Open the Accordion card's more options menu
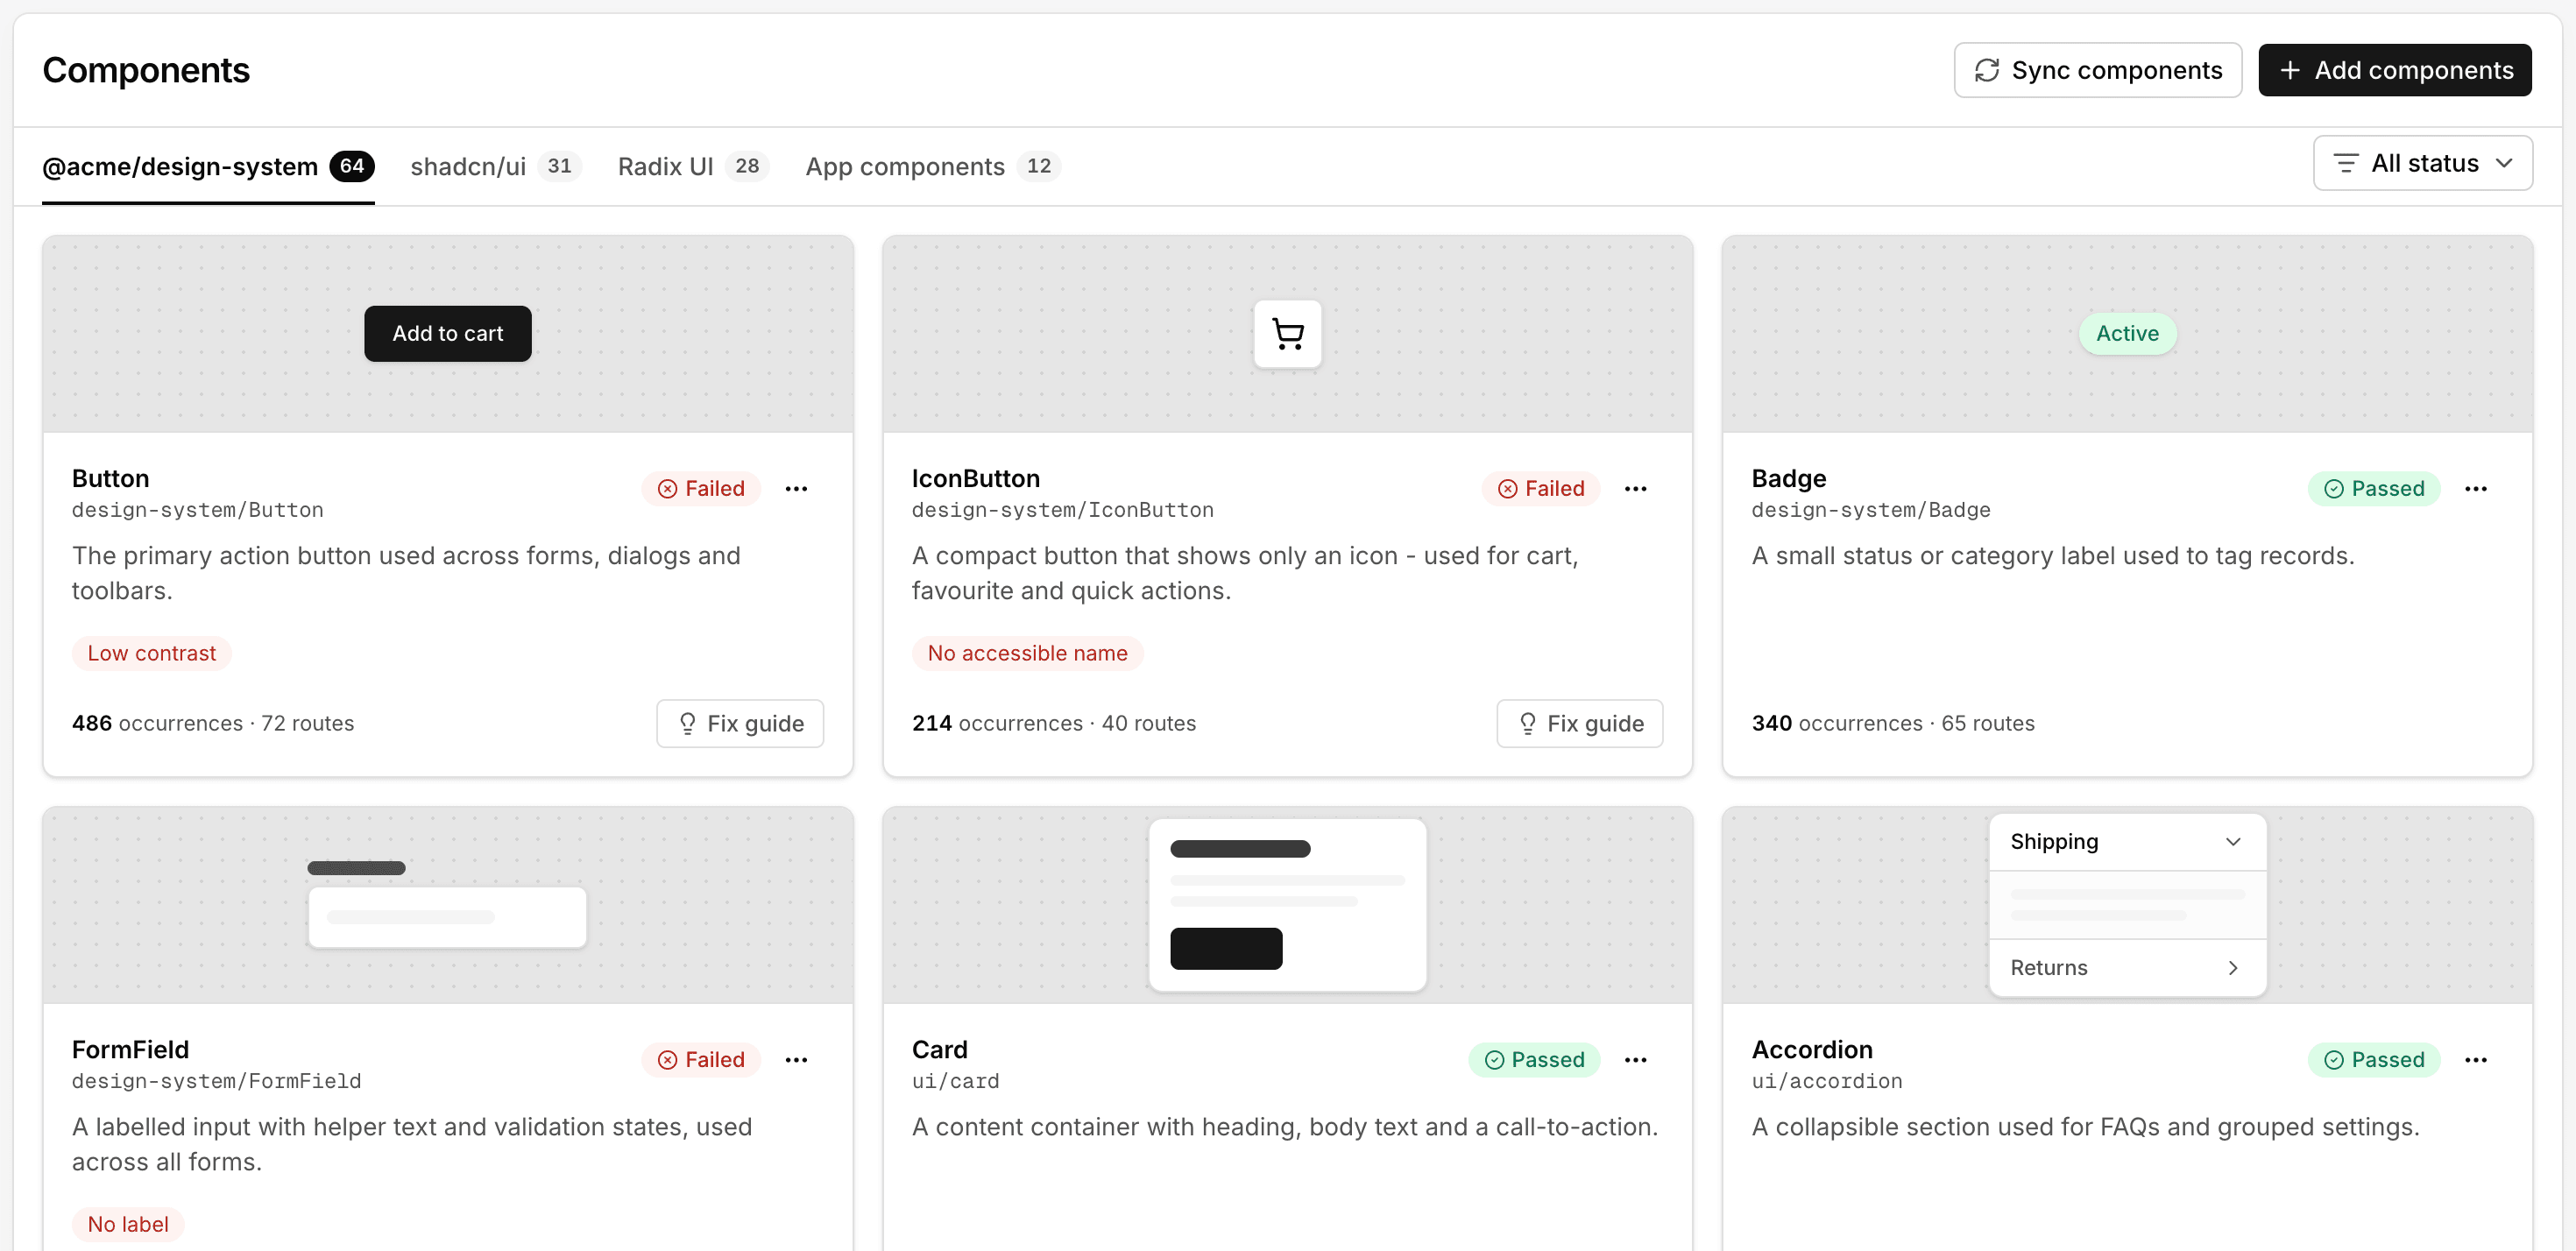Screen dimensions: 2576x1251 2475,1060
